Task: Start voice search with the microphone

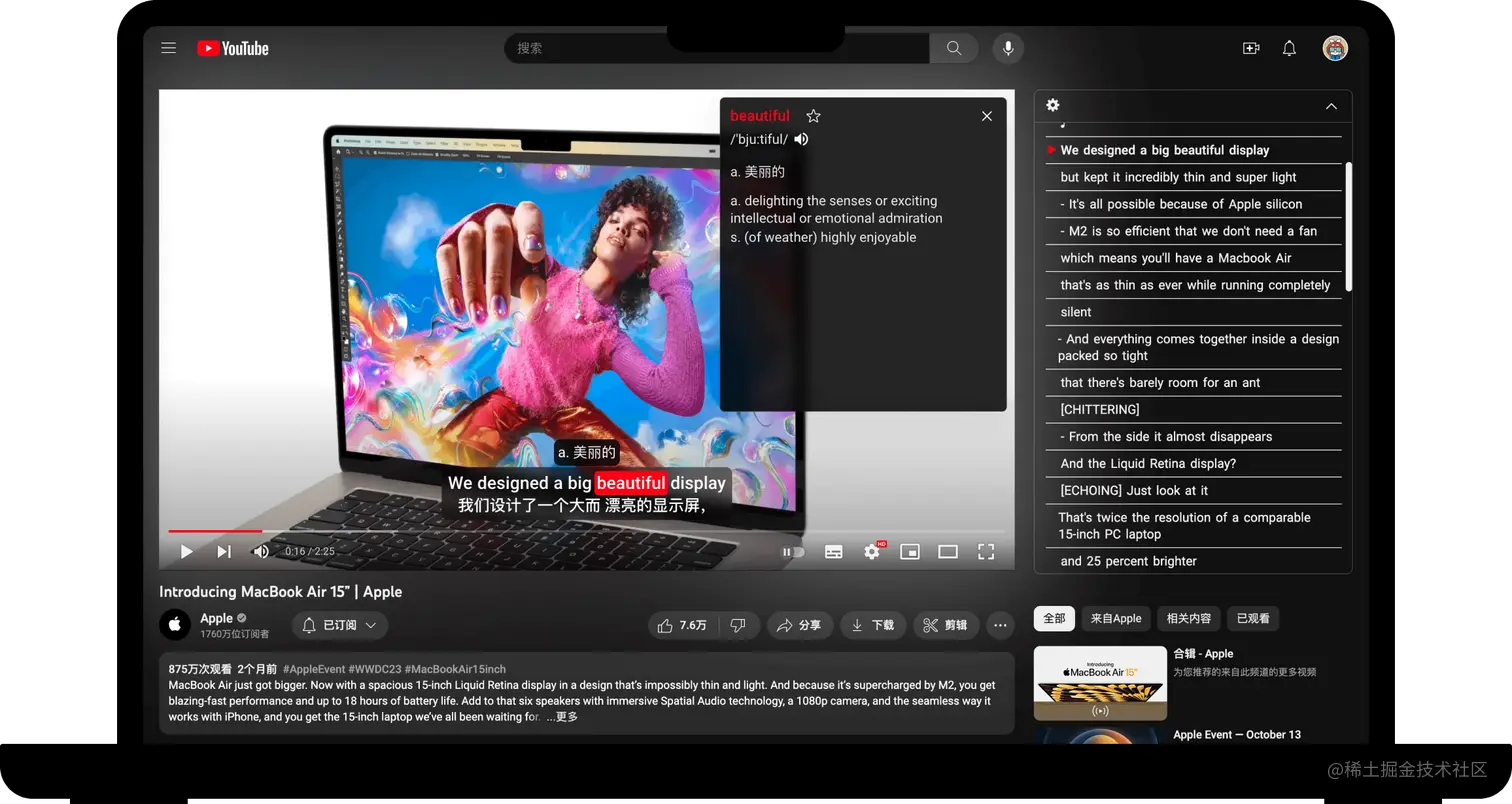Action: click(1008, 48)
